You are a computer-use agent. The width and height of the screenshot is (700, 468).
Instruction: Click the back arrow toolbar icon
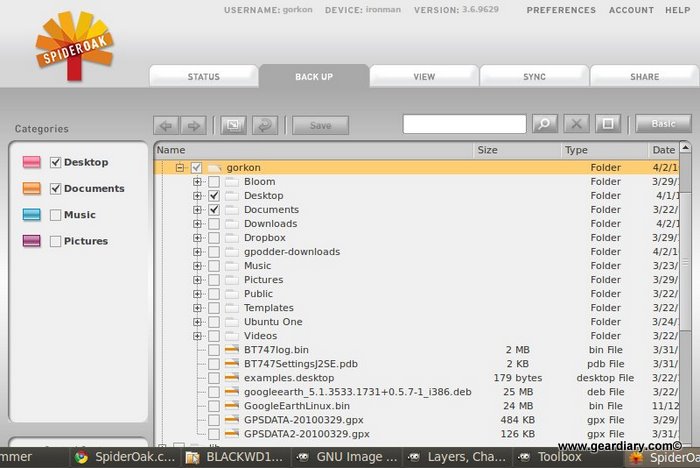point(166,125)
